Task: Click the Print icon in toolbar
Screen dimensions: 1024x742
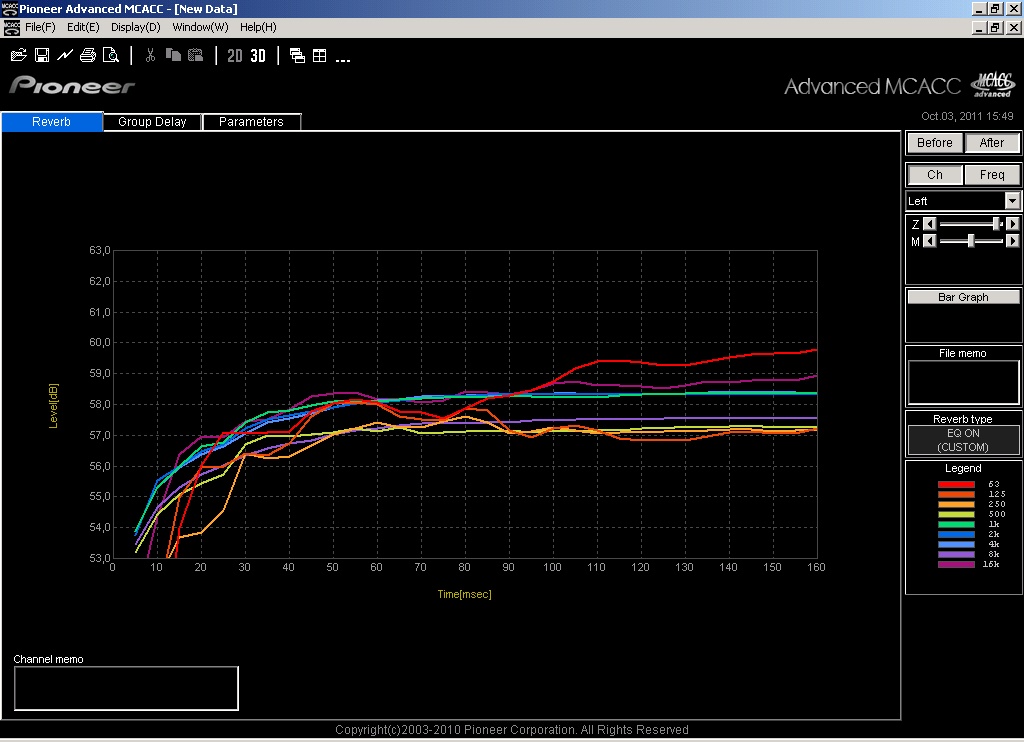Action: (88, 55)
